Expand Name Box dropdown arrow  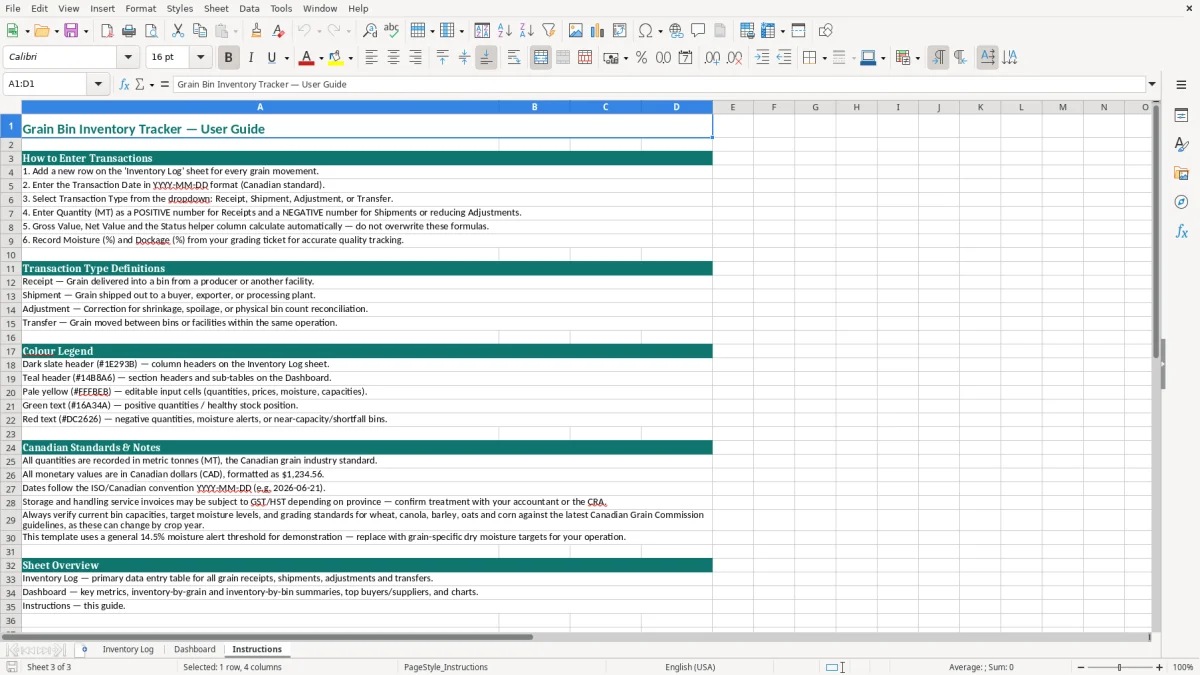(x=99, y=84)
